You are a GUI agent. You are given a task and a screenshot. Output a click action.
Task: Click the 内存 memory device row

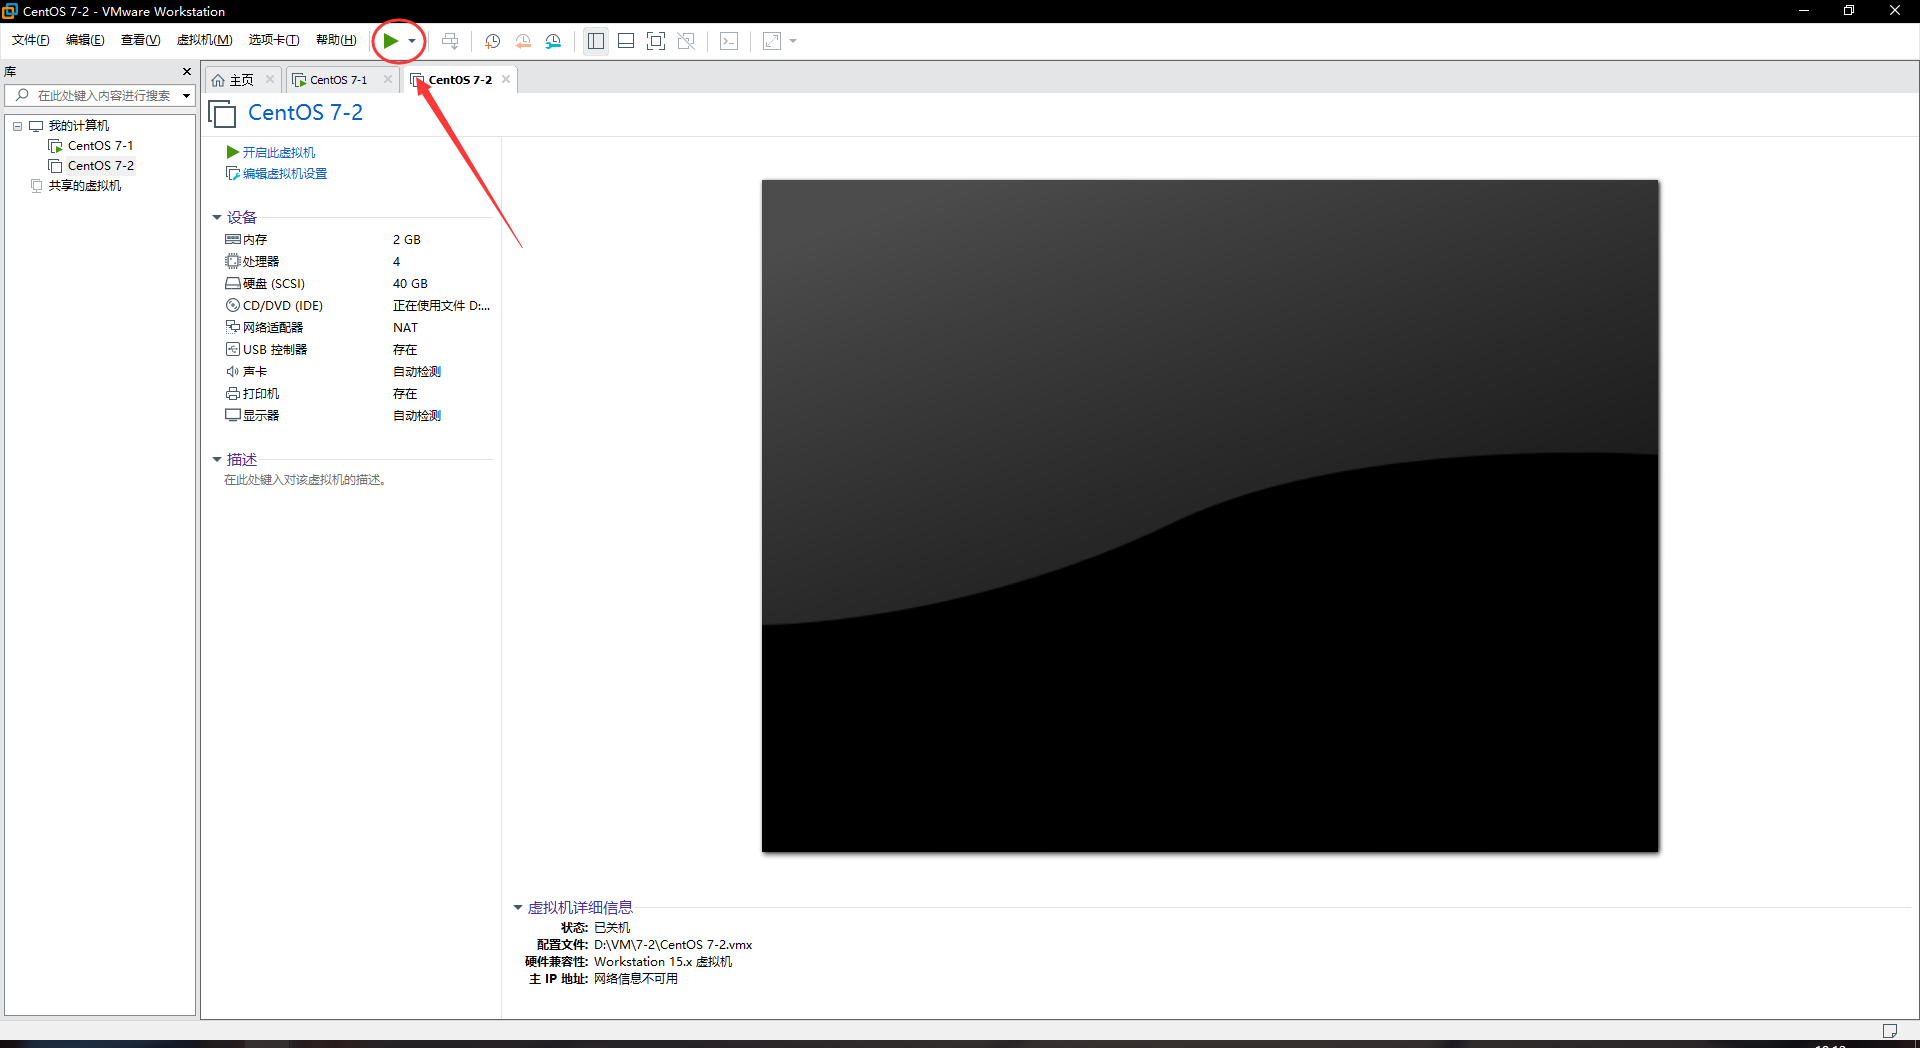pyautogui.click(x=358, y=240)
